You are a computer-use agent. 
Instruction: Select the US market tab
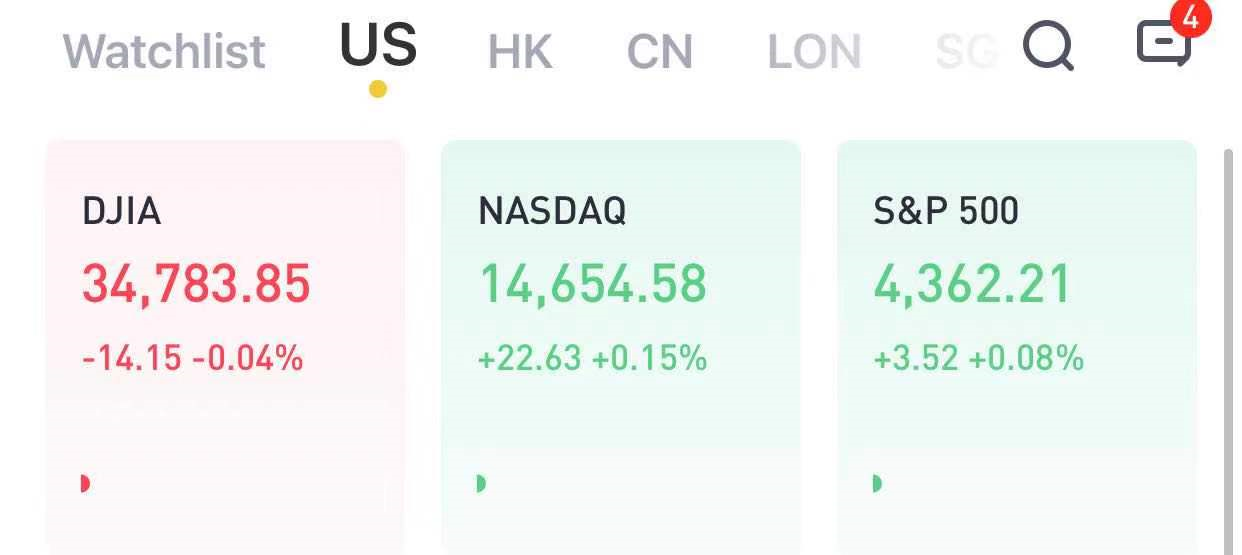378,45
